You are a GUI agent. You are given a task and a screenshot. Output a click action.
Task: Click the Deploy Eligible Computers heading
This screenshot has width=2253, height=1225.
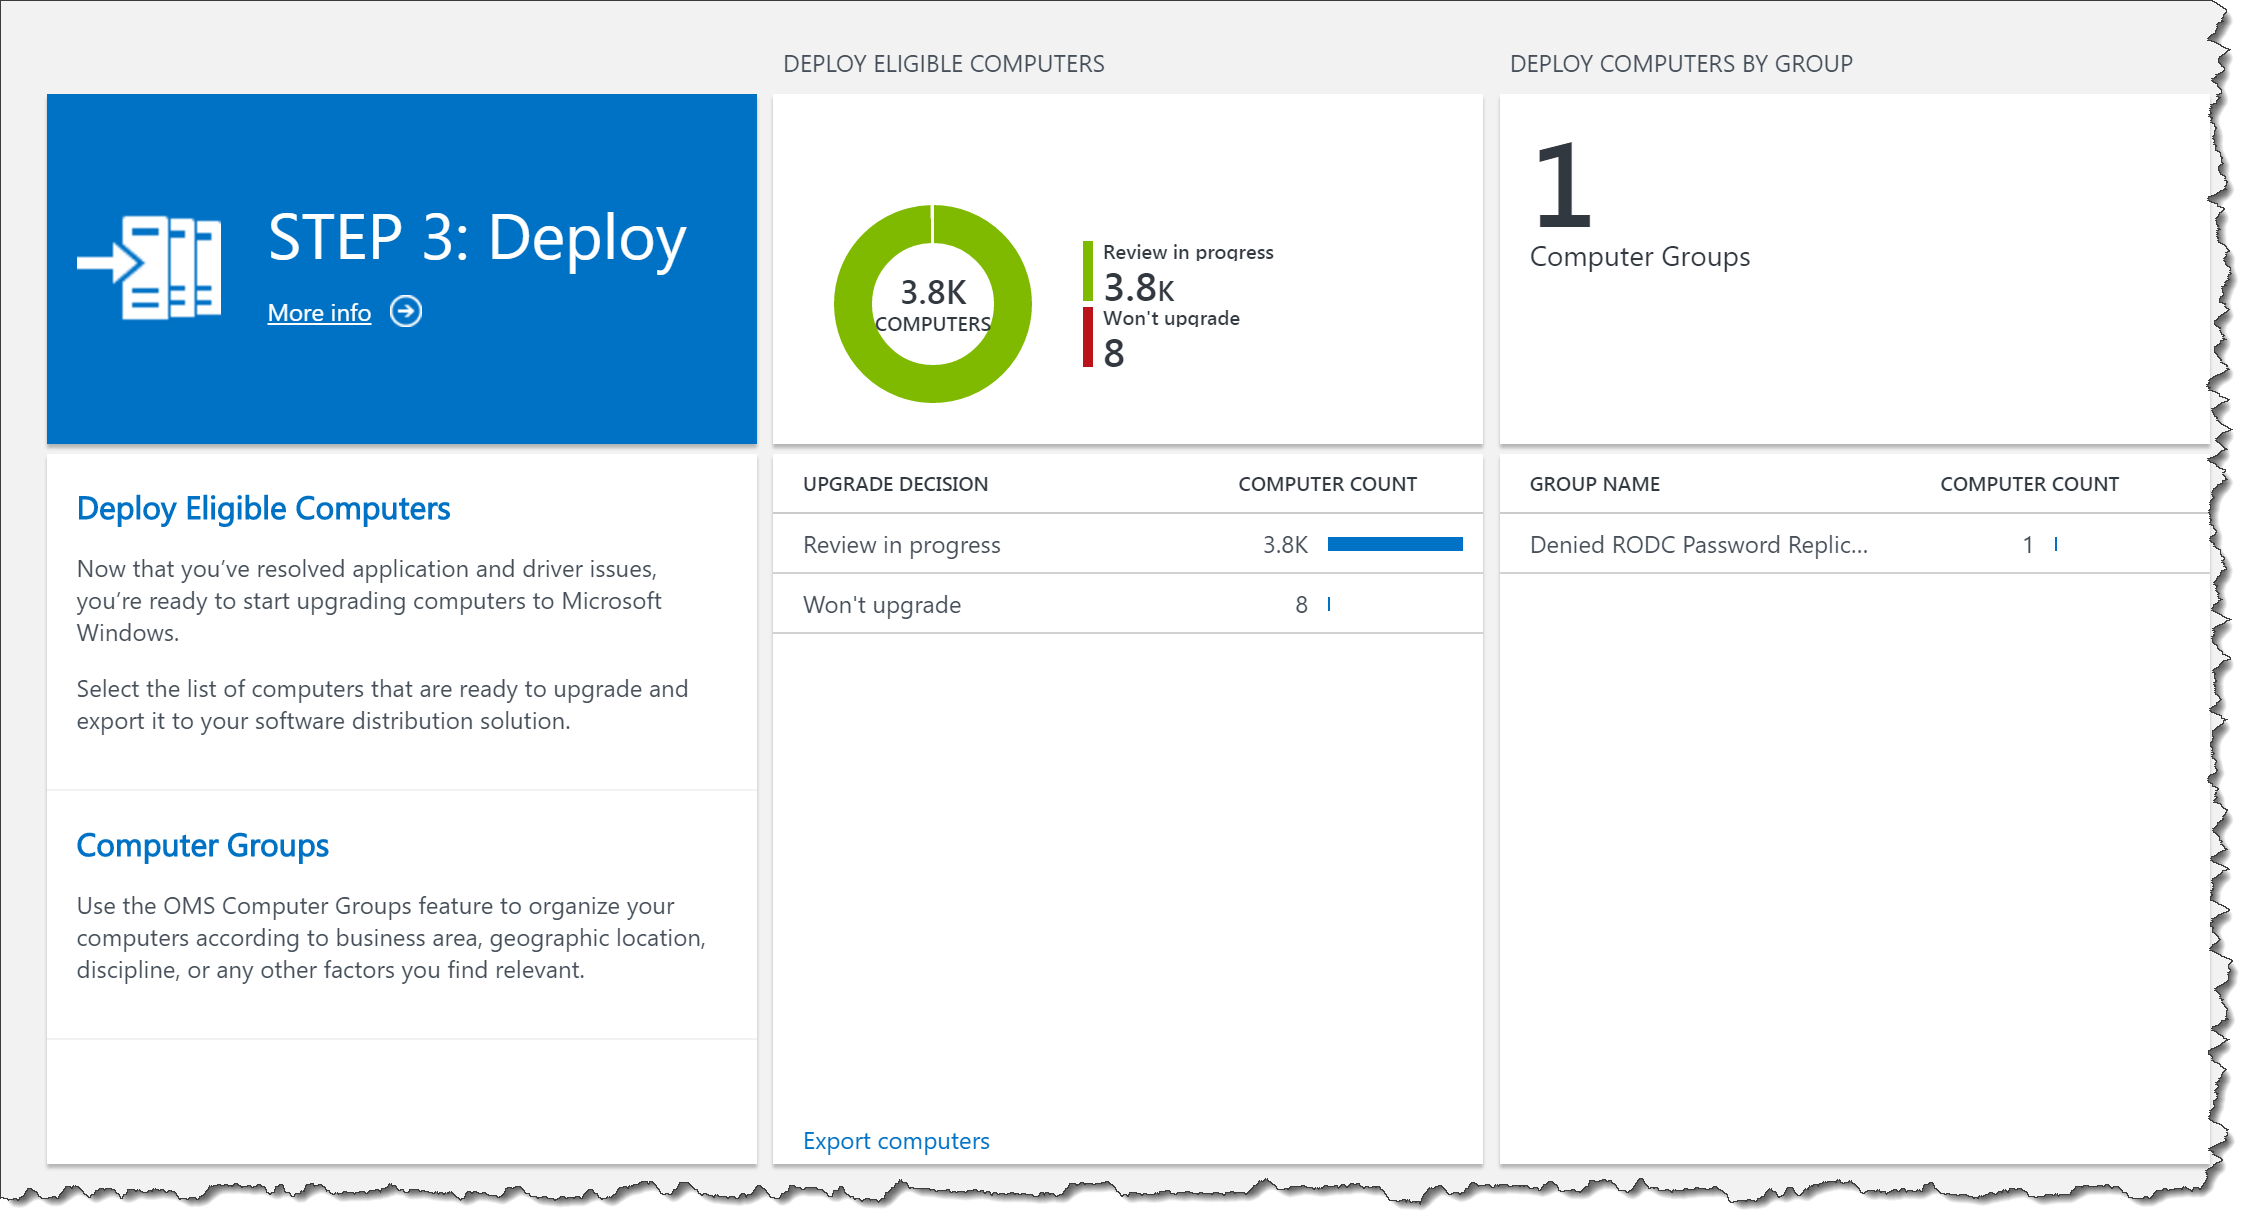(x=263, y=508)
